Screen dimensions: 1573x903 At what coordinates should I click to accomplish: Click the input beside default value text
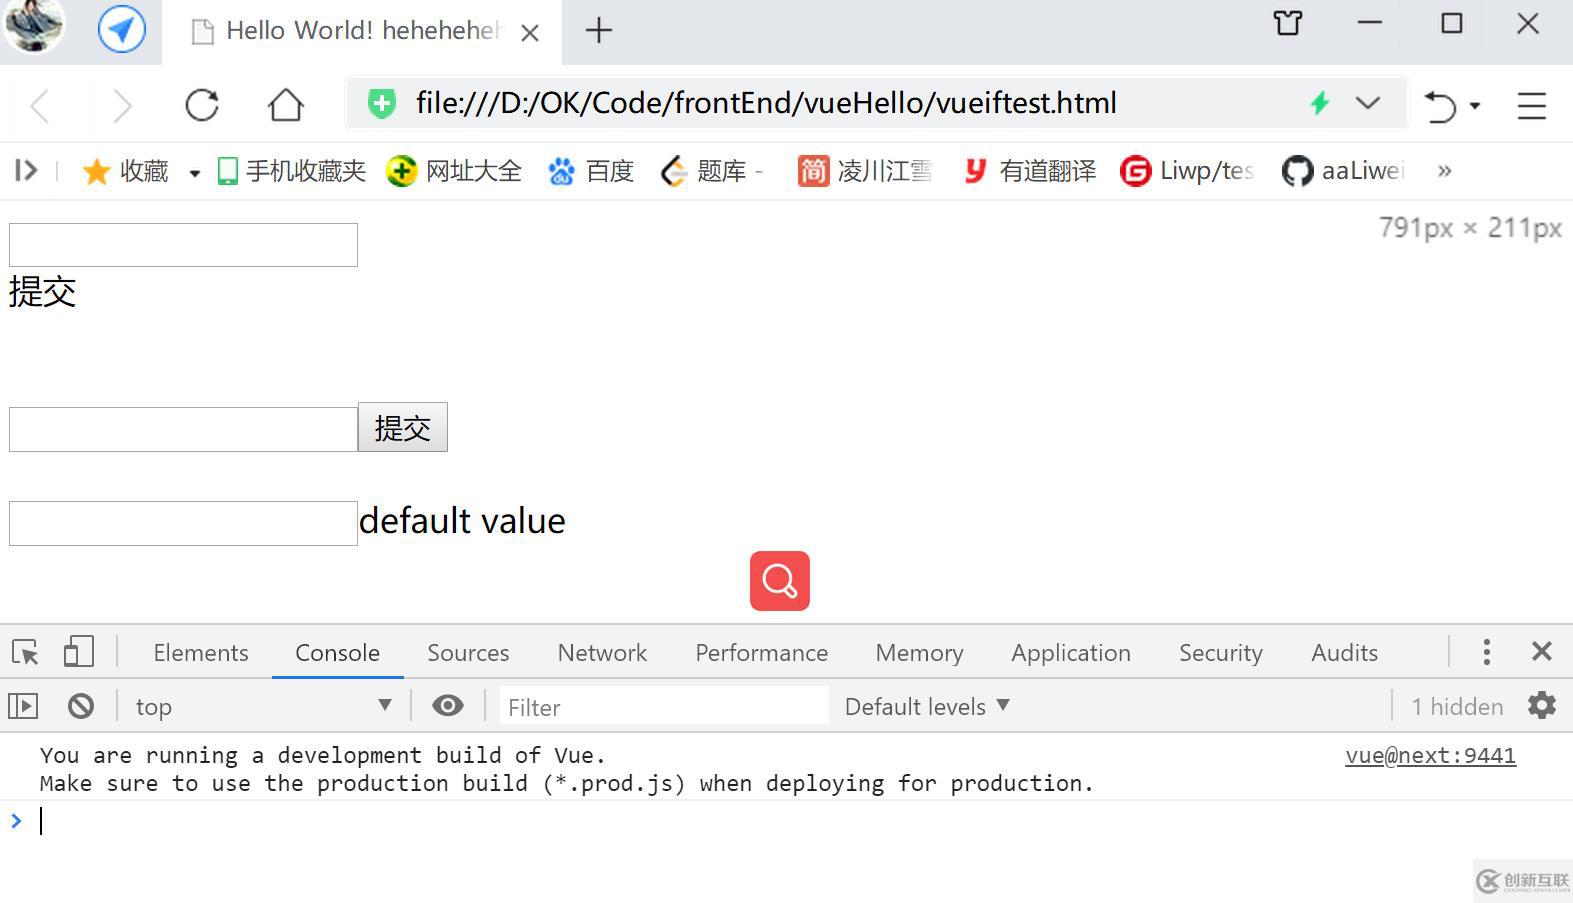pos(183,523)
